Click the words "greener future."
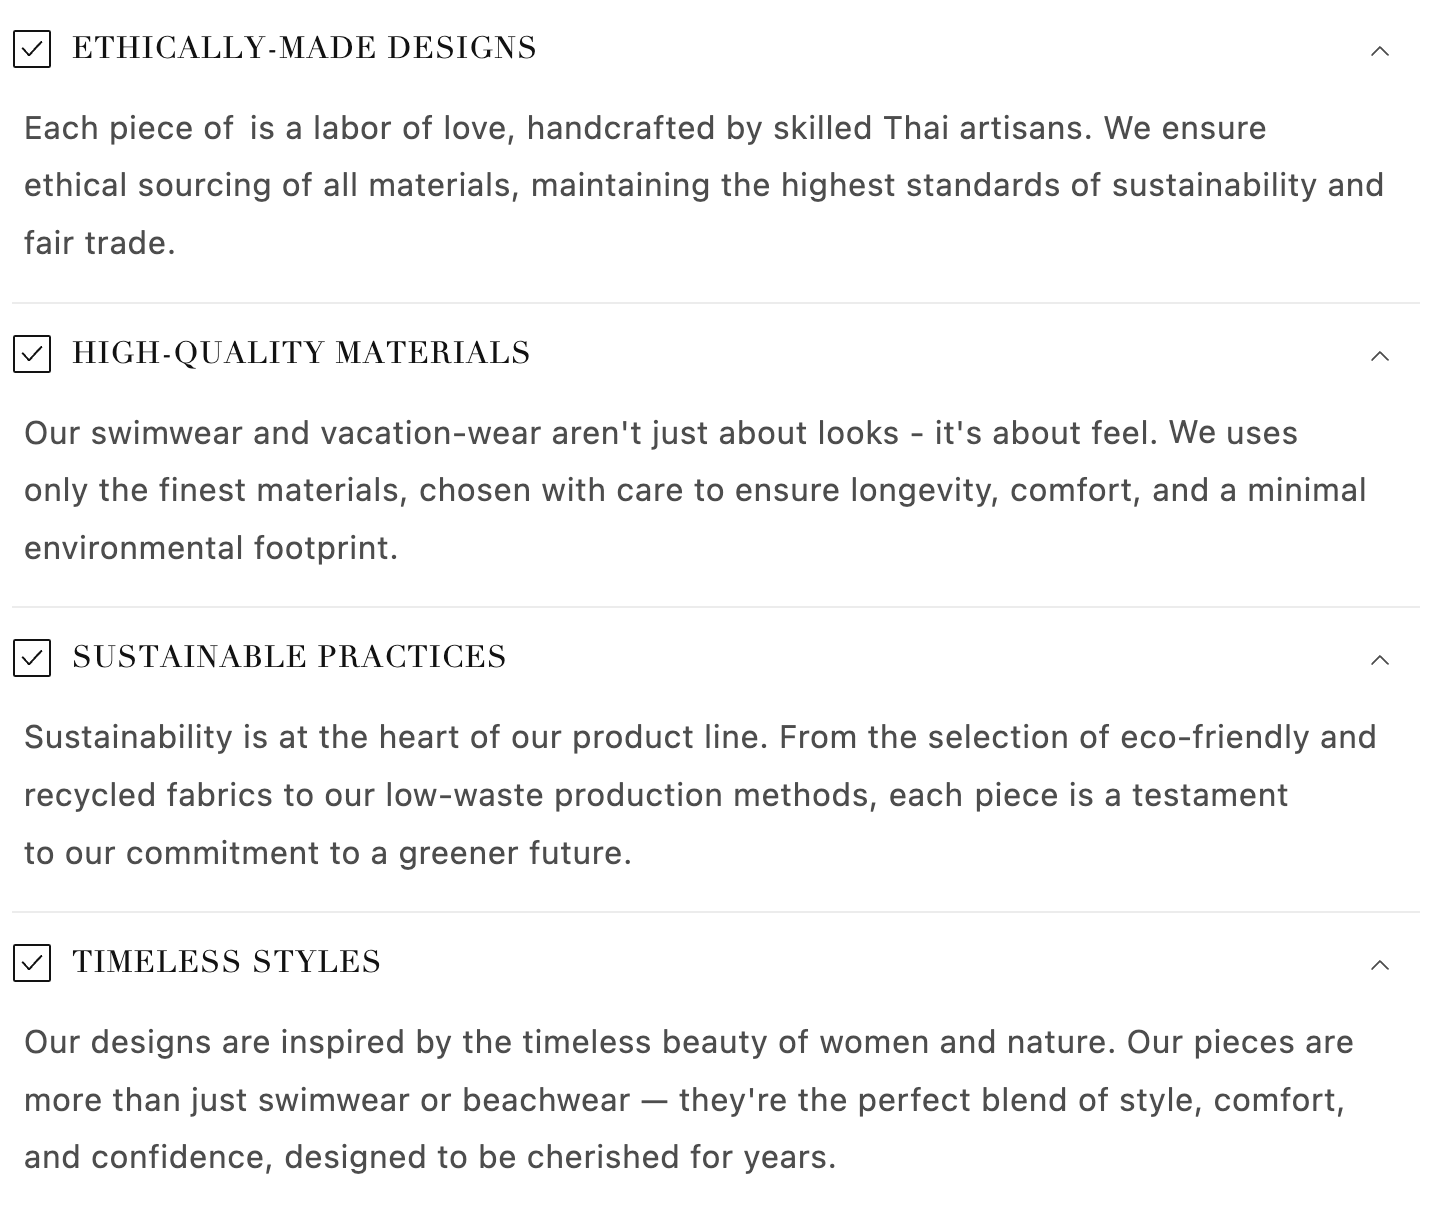1444x1214 pixels. pyautogui.click(x=515, y=853)
